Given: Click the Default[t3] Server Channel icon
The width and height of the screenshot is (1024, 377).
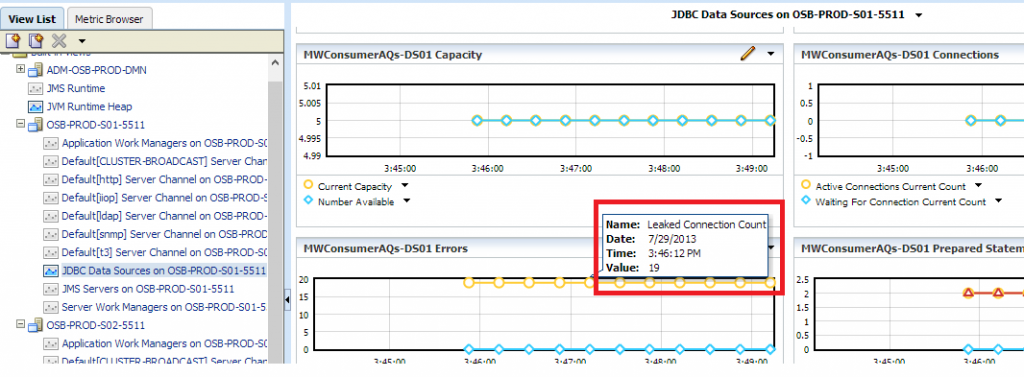Looking at the screenshot, I should pyautogui.click(x=51, y=252).
